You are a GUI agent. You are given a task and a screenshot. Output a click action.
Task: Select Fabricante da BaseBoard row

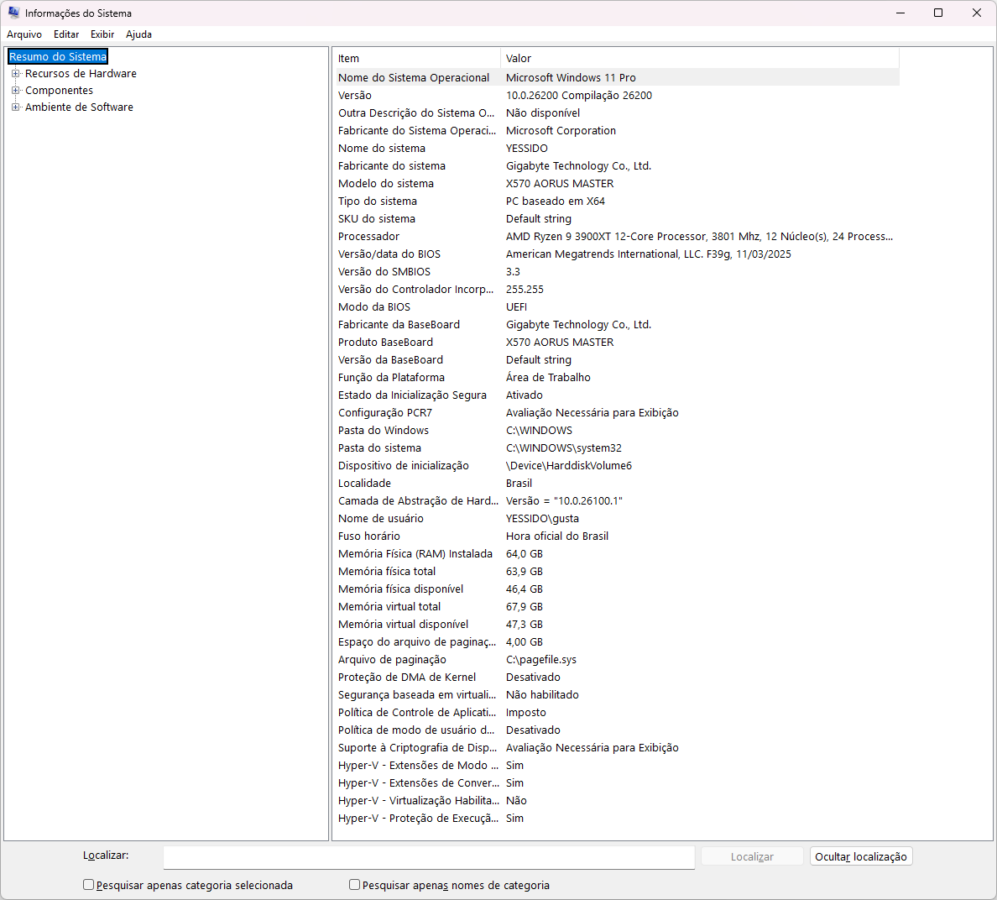click(x=617, y=324)
